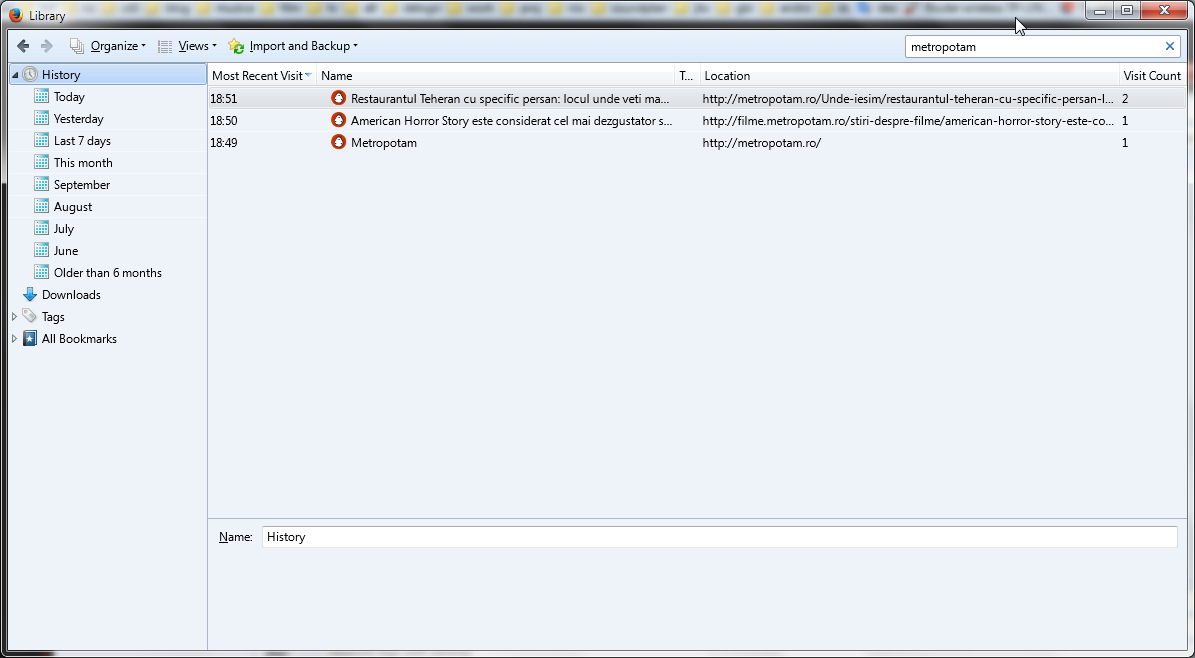Click the Import and Backup star icon
This screenshot has width=1195, height=658.
point(236,47)
